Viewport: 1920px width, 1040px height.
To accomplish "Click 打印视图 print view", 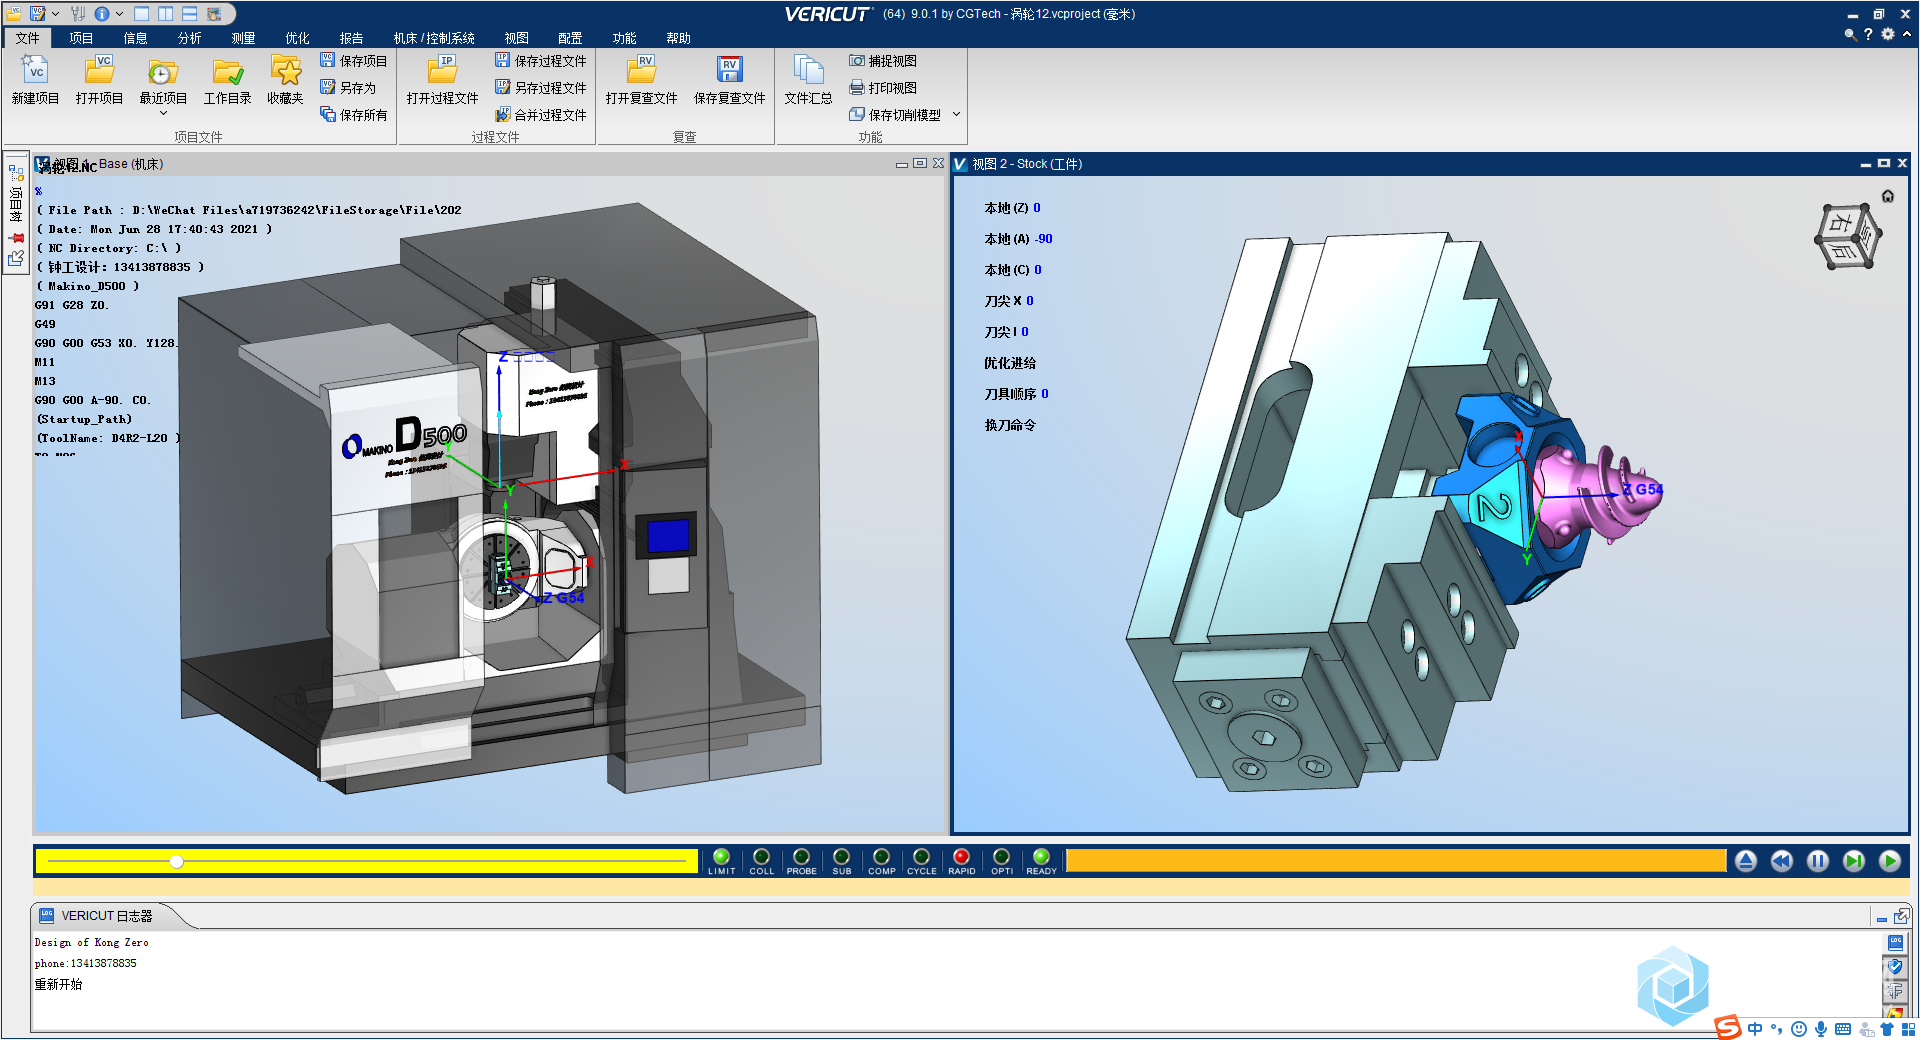I will 883,88.
